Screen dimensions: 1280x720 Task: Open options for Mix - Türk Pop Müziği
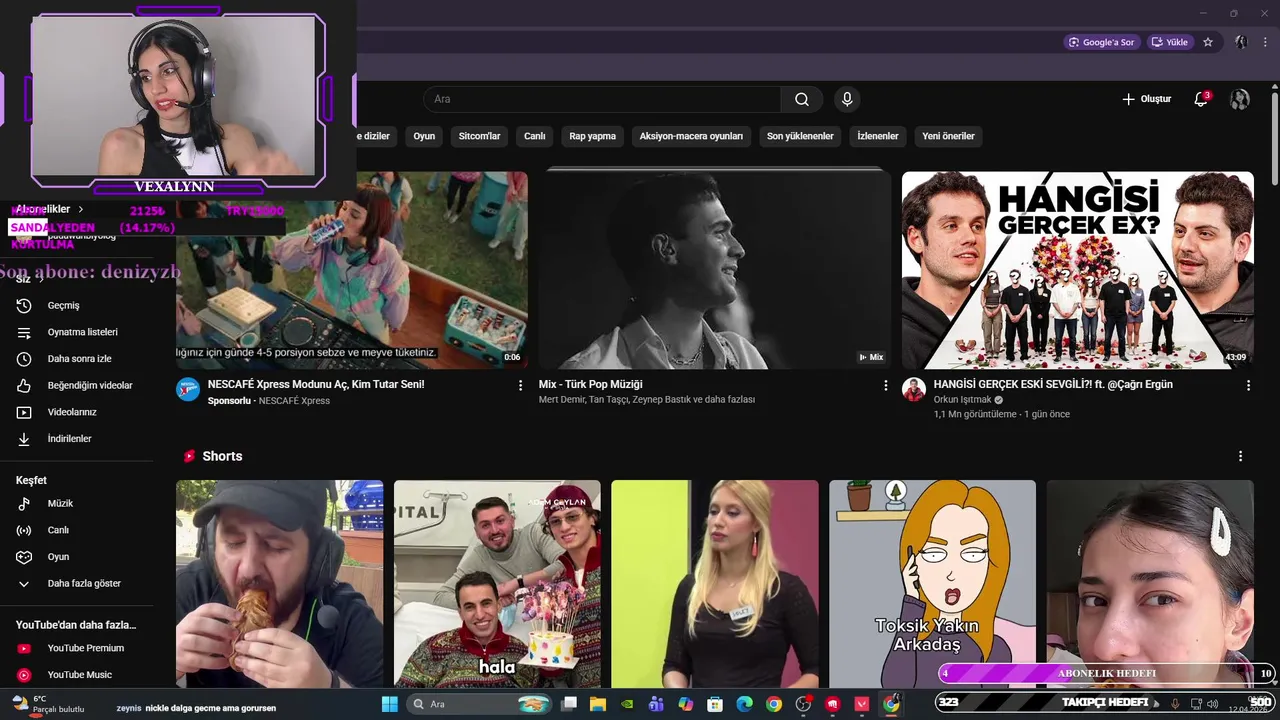pos(885,385)
